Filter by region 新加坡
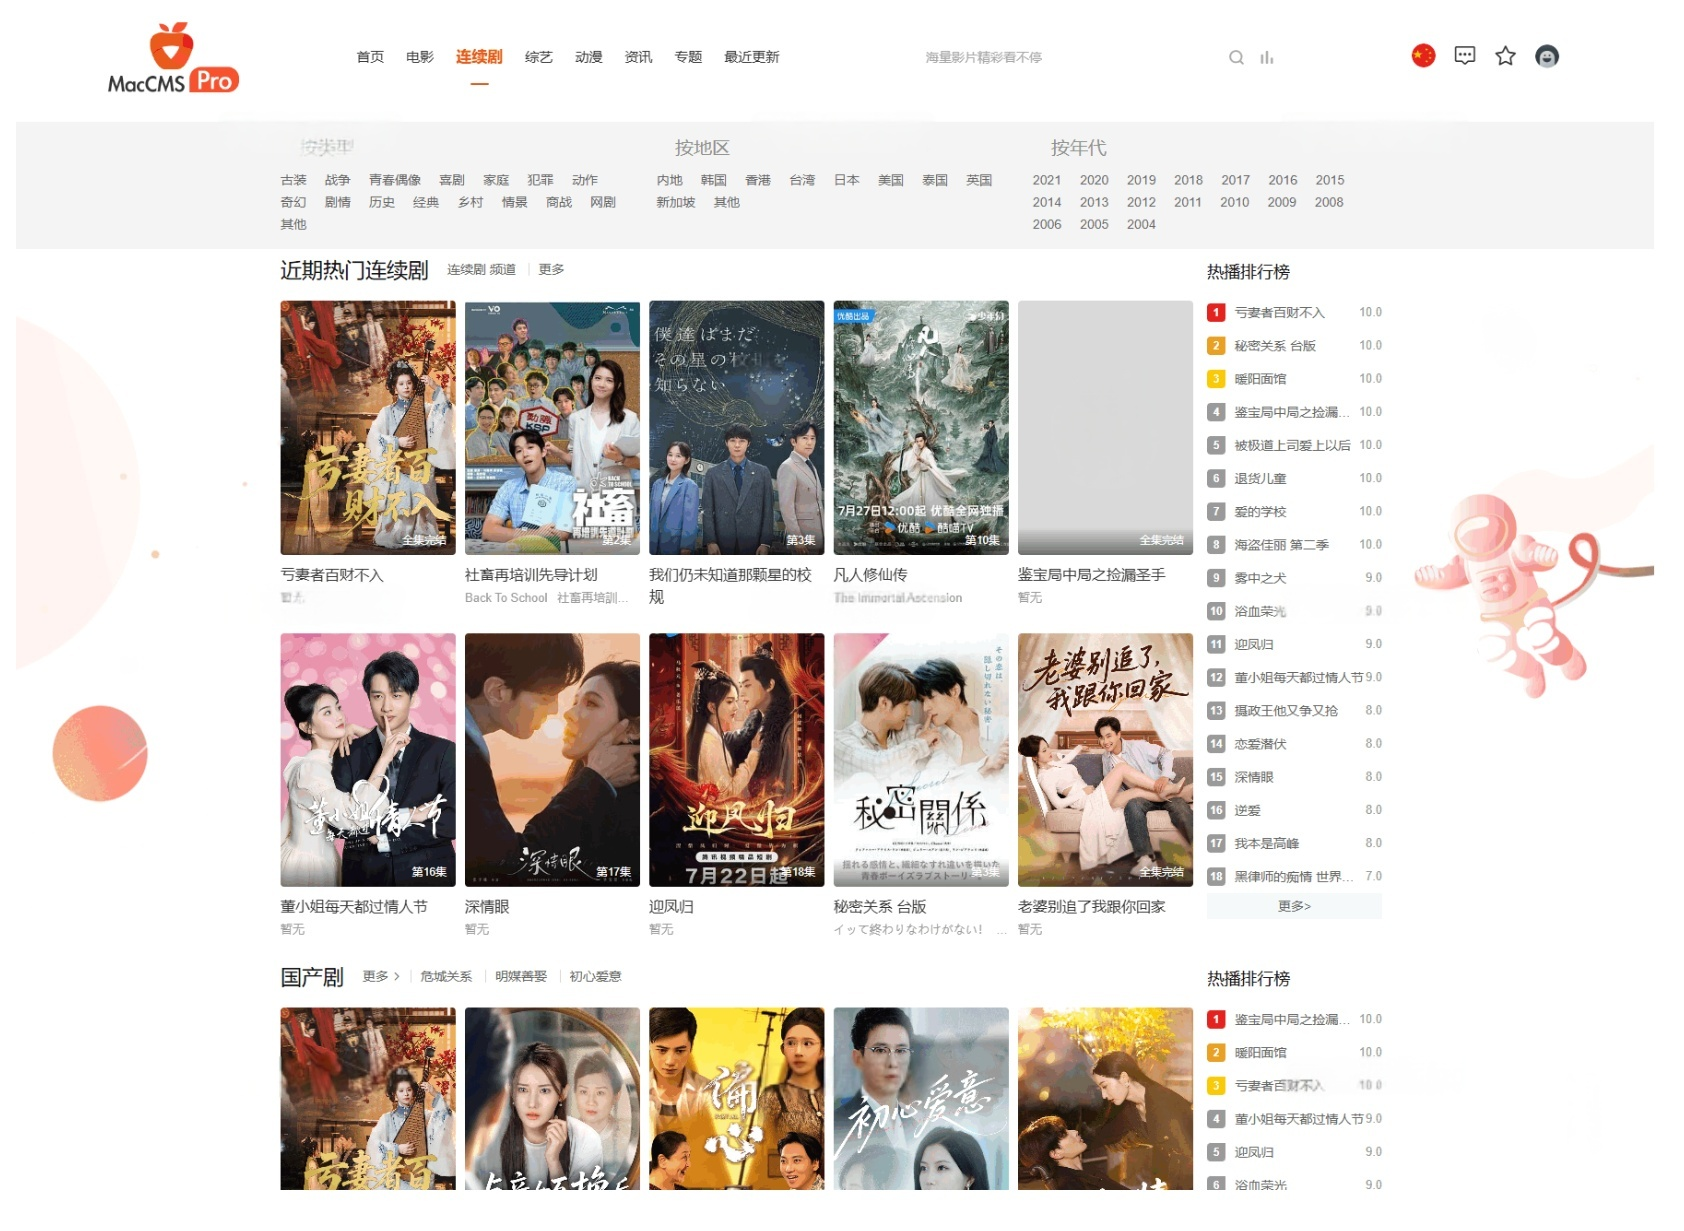 [x=676, y=202]
